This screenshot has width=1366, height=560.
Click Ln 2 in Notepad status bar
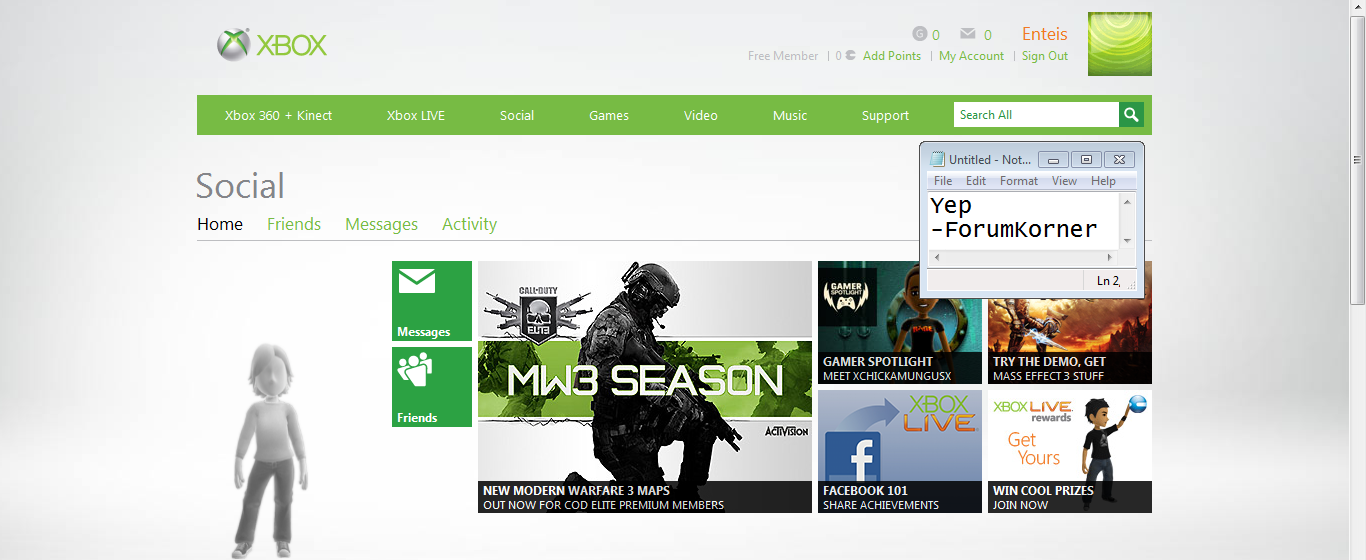(1108, 281)
